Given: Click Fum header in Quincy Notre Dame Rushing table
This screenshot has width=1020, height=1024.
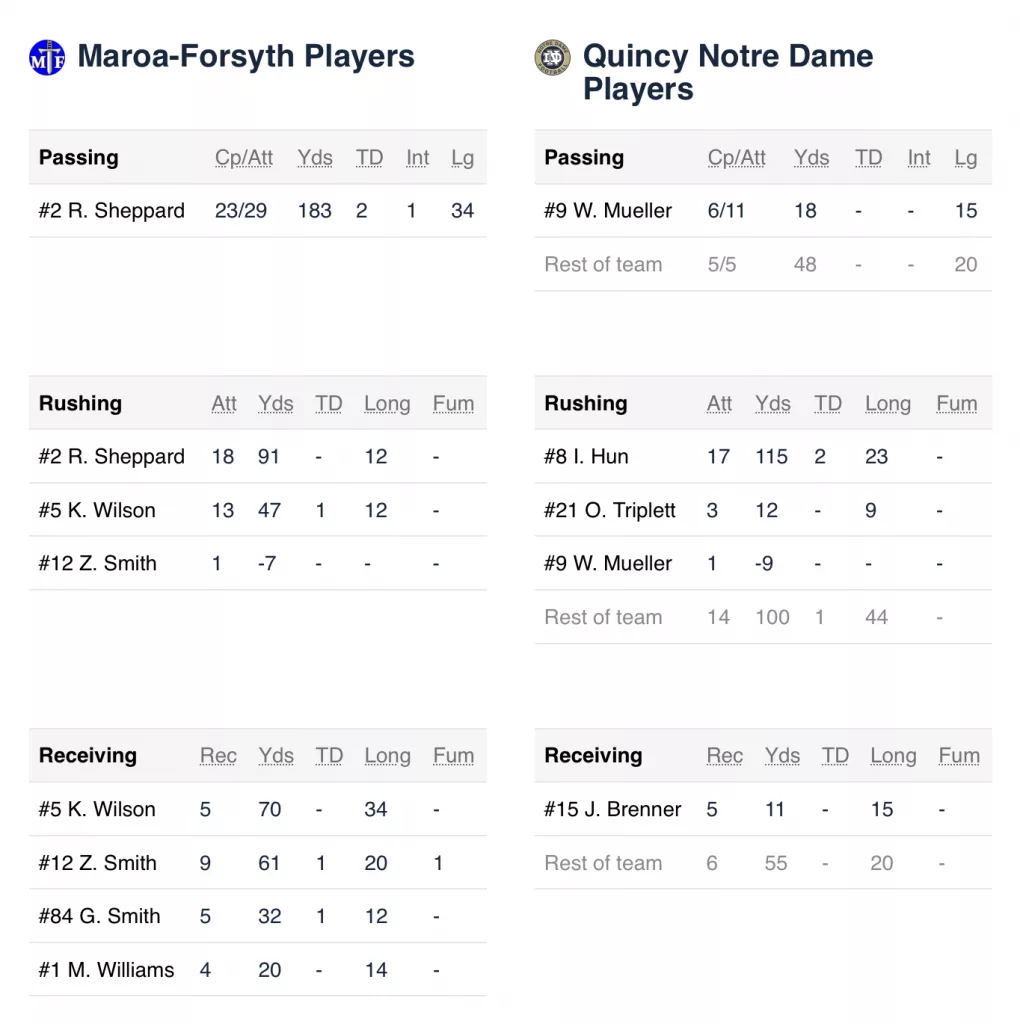Looking at the screenshot, I should click(957, 404).
